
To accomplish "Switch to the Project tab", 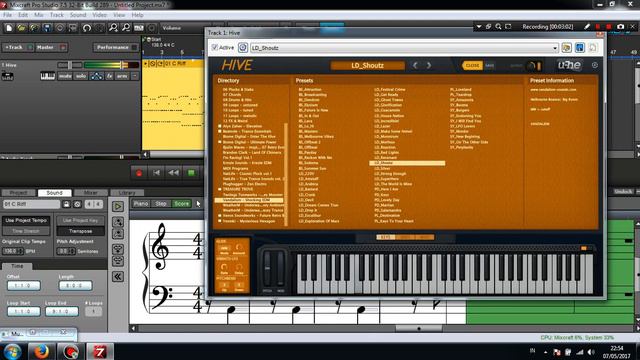I will coord(18,193).
